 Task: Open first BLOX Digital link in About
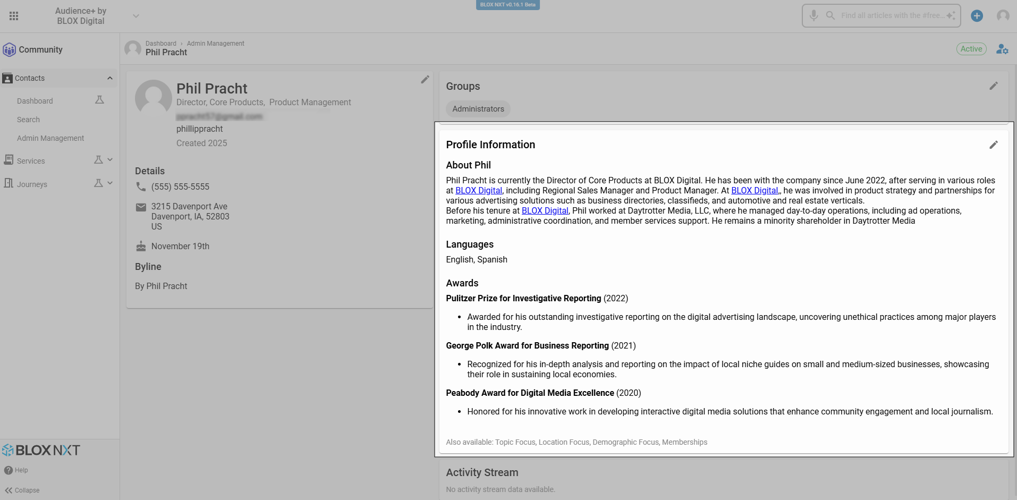(x=479, y=191)
